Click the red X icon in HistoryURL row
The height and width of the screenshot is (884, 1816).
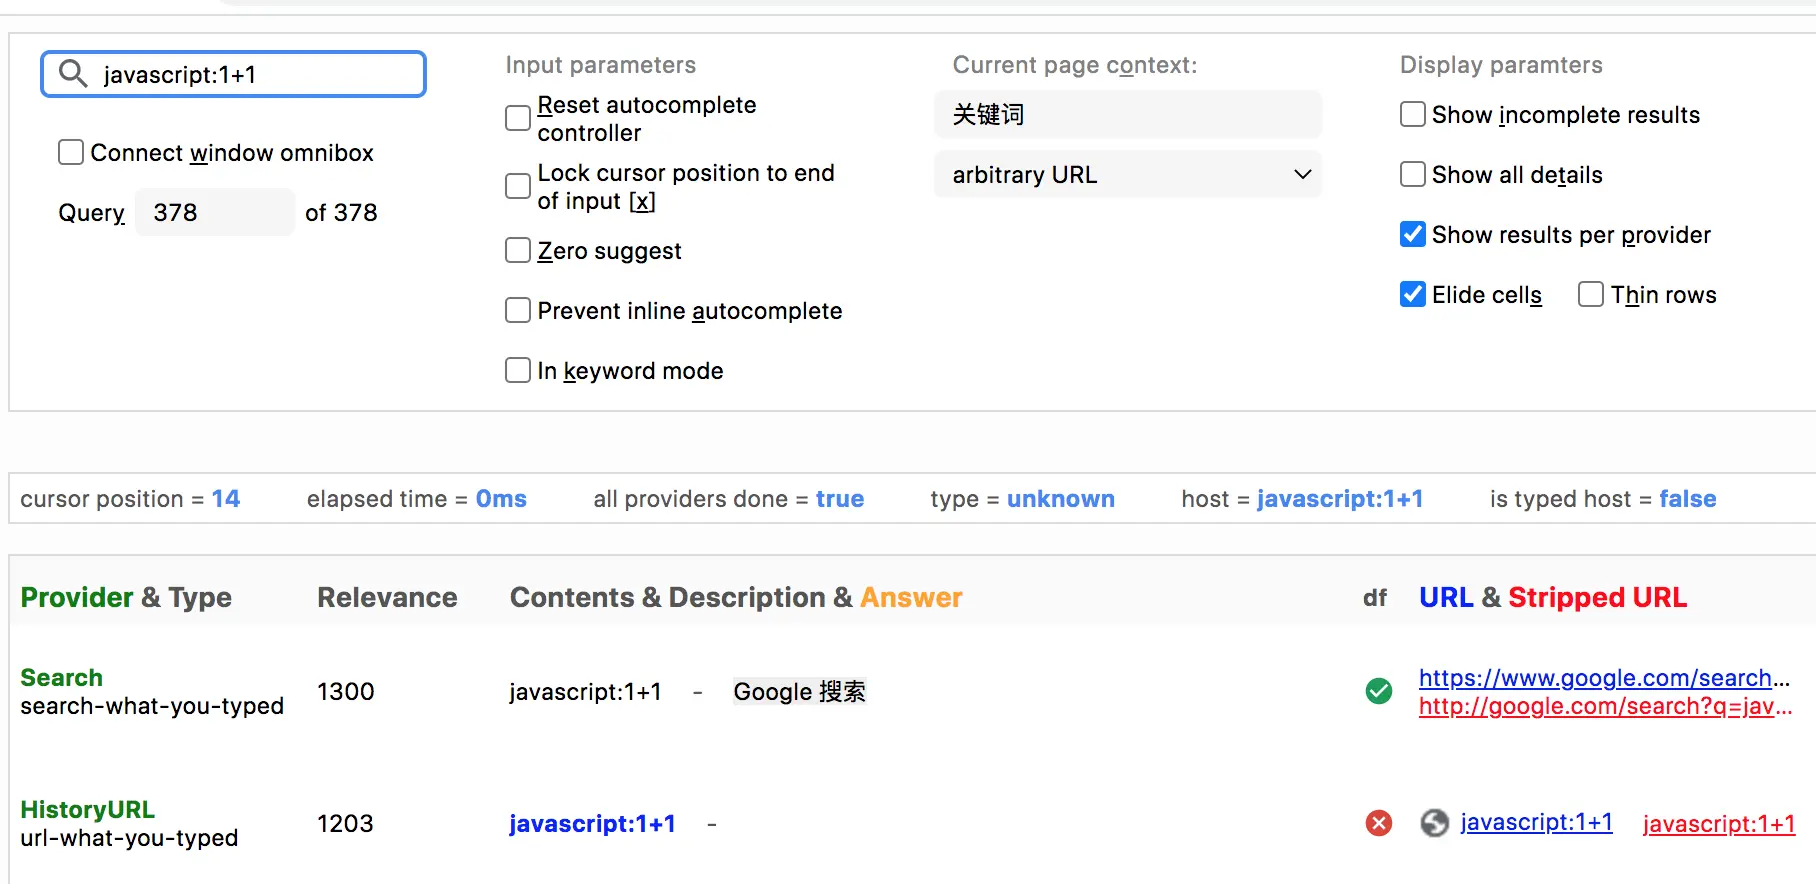pos(1379,823)
